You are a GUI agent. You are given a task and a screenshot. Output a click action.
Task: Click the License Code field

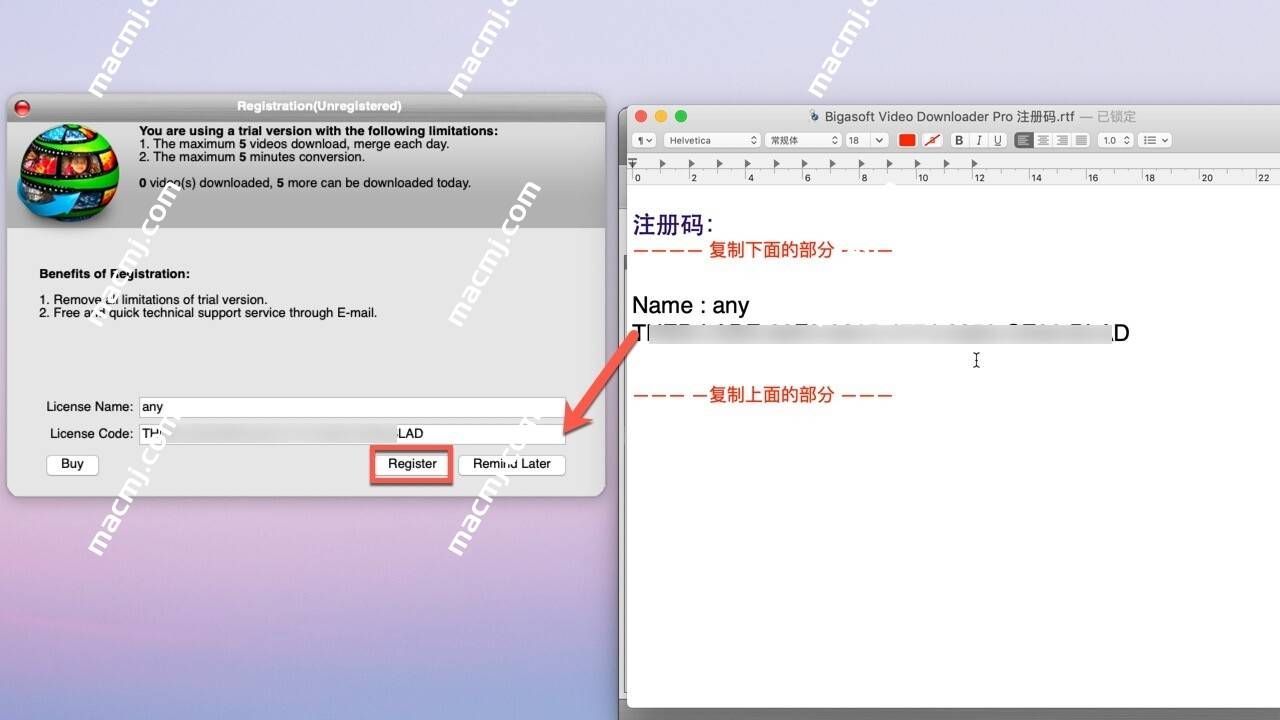(x=352, y=434)
